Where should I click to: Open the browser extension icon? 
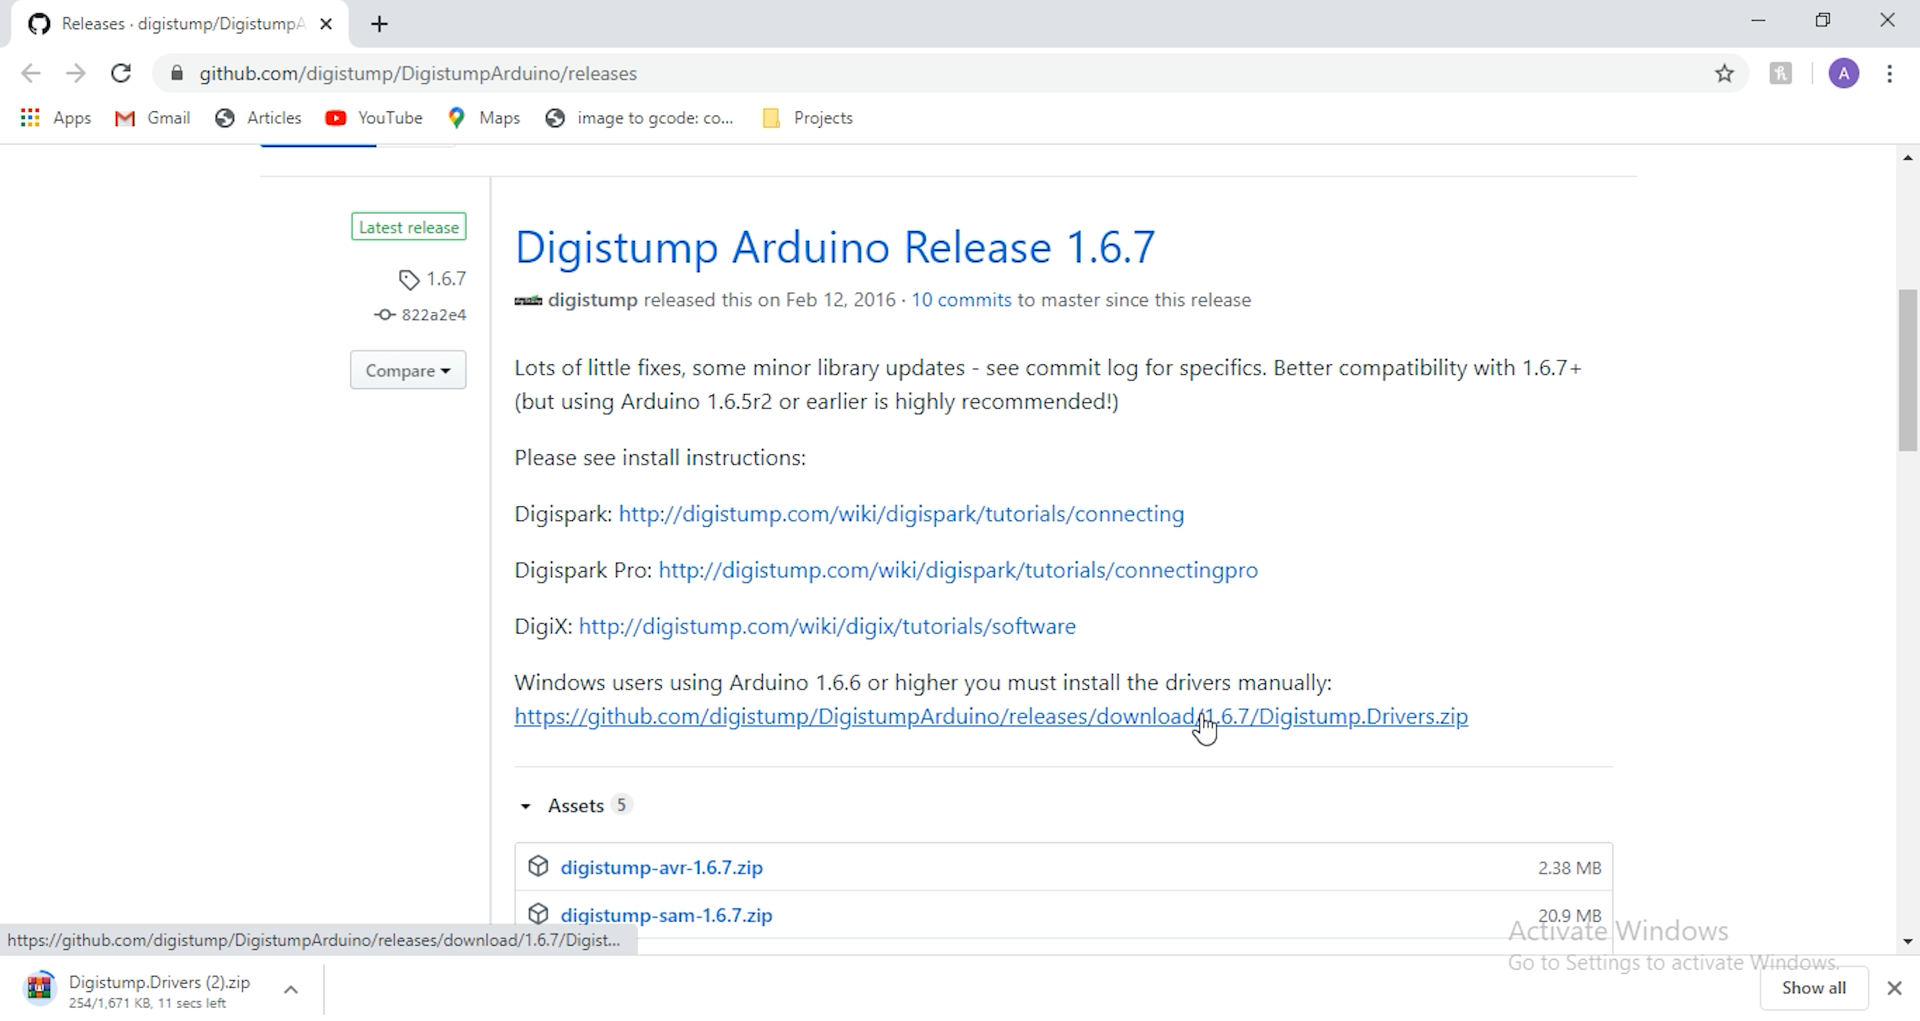(1781, 73)
